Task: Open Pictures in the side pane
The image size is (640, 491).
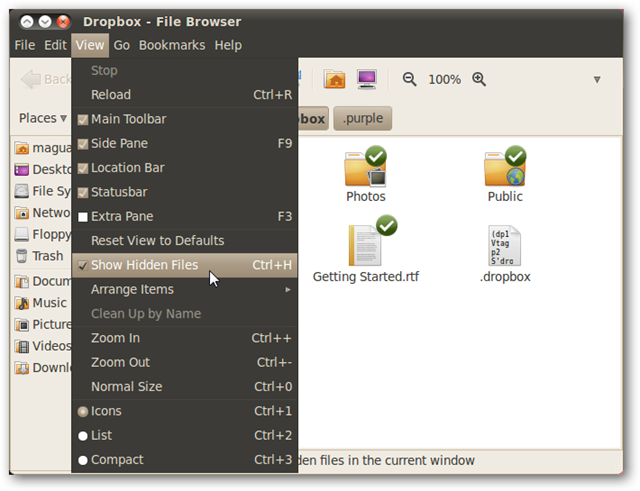Action: (42, 324)
